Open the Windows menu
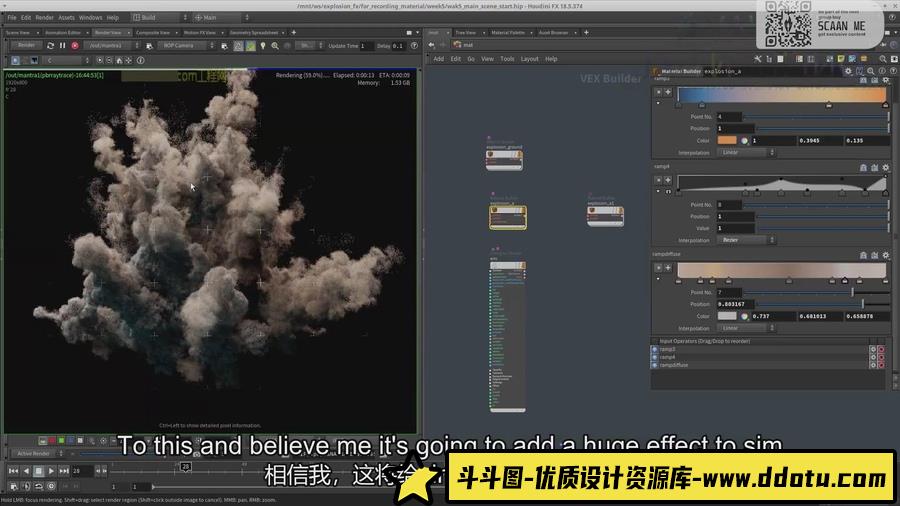This screenshot has width=900, height=506. pos(90,18)
